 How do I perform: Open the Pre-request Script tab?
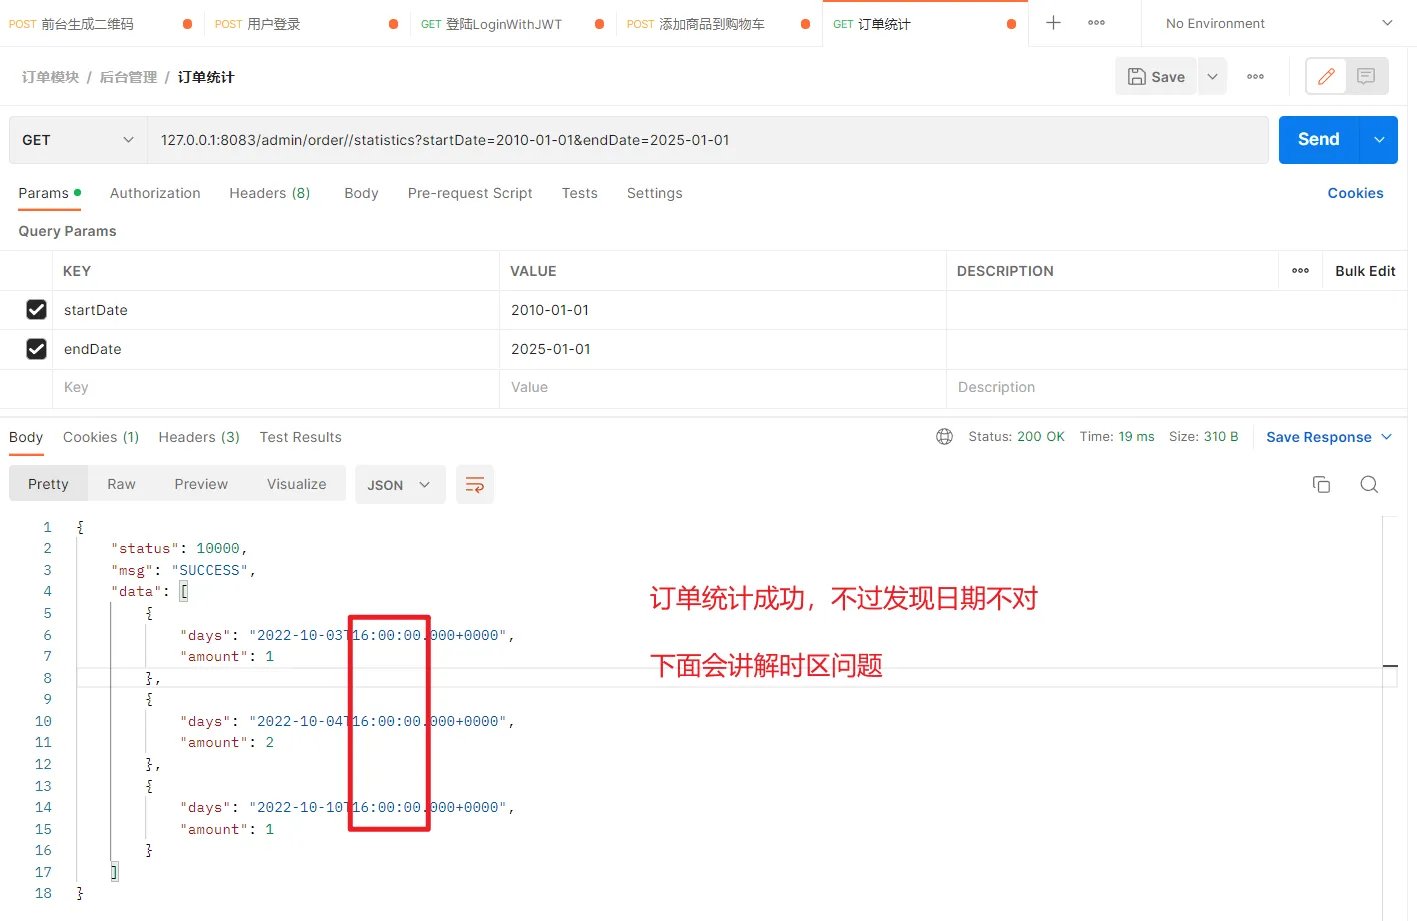470,193
